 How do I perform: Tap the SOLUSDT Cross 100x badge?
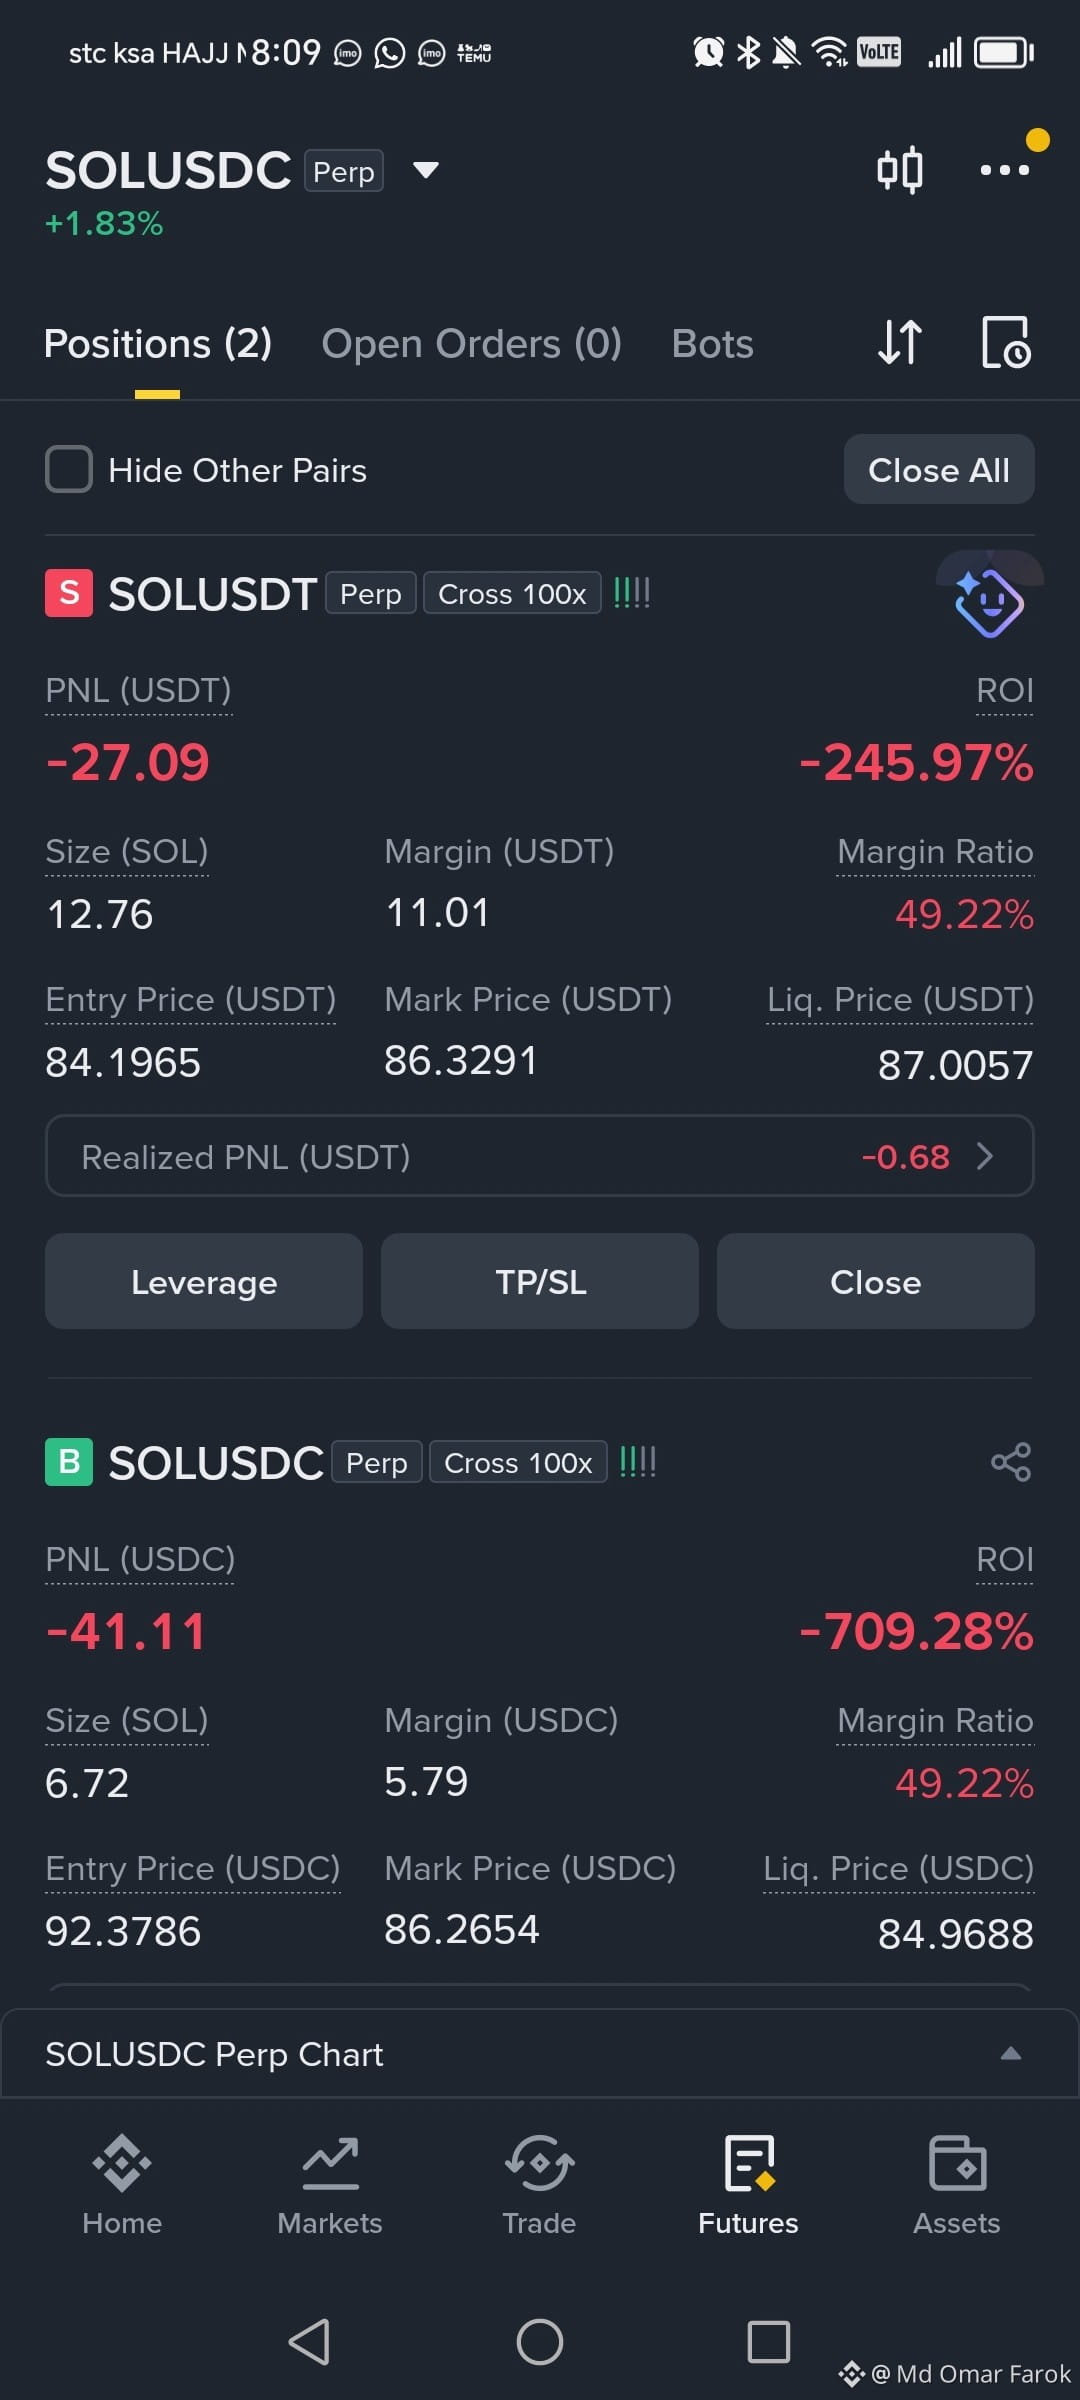512,593
